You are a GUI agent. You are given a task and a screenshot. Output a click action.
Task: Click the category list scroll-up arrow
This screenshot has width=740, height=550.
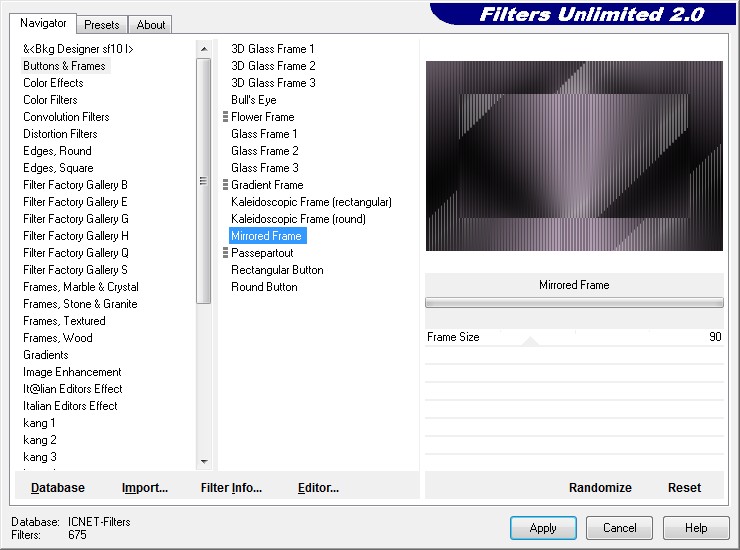(x=204, y=49)
